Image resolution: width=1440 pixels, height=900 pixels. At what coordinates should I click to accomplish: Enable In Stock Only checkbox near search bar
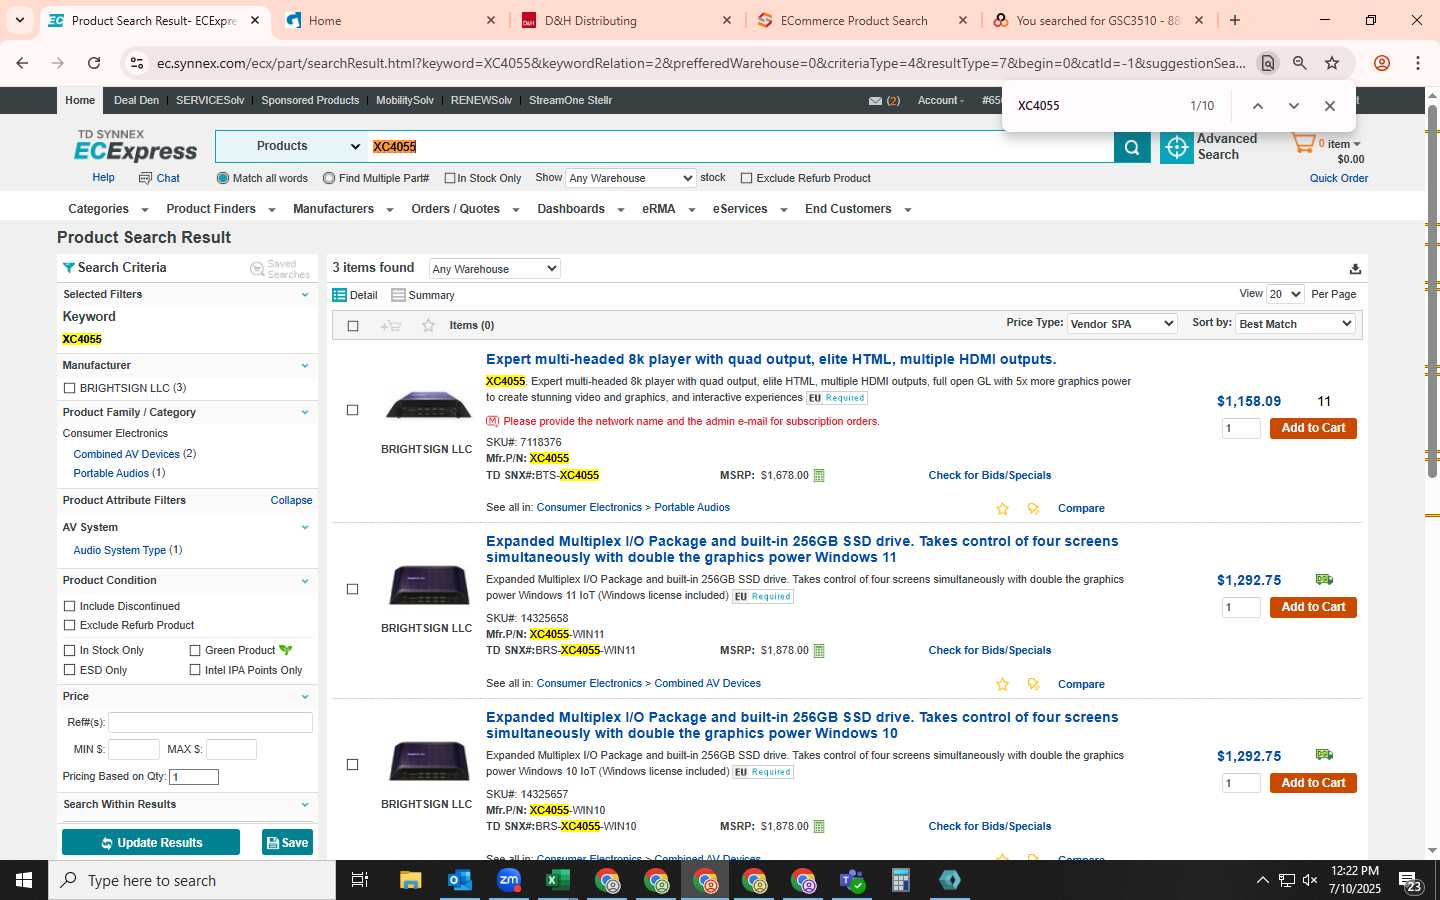click(x=450, y=179)
